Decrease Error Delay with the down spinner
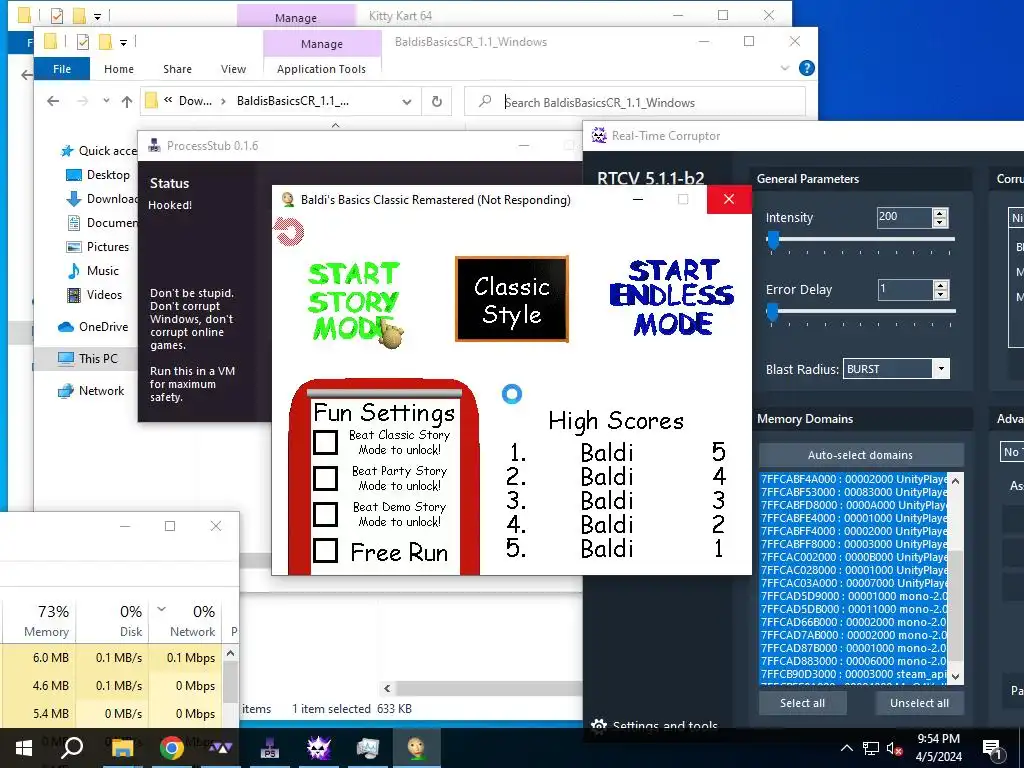This screenshot has width=1024, height=768. coord(940,295)
